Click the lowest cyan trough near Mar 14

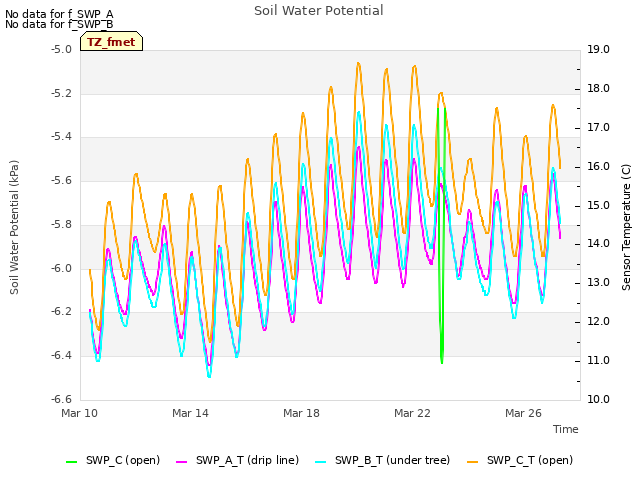coord(209,376)
